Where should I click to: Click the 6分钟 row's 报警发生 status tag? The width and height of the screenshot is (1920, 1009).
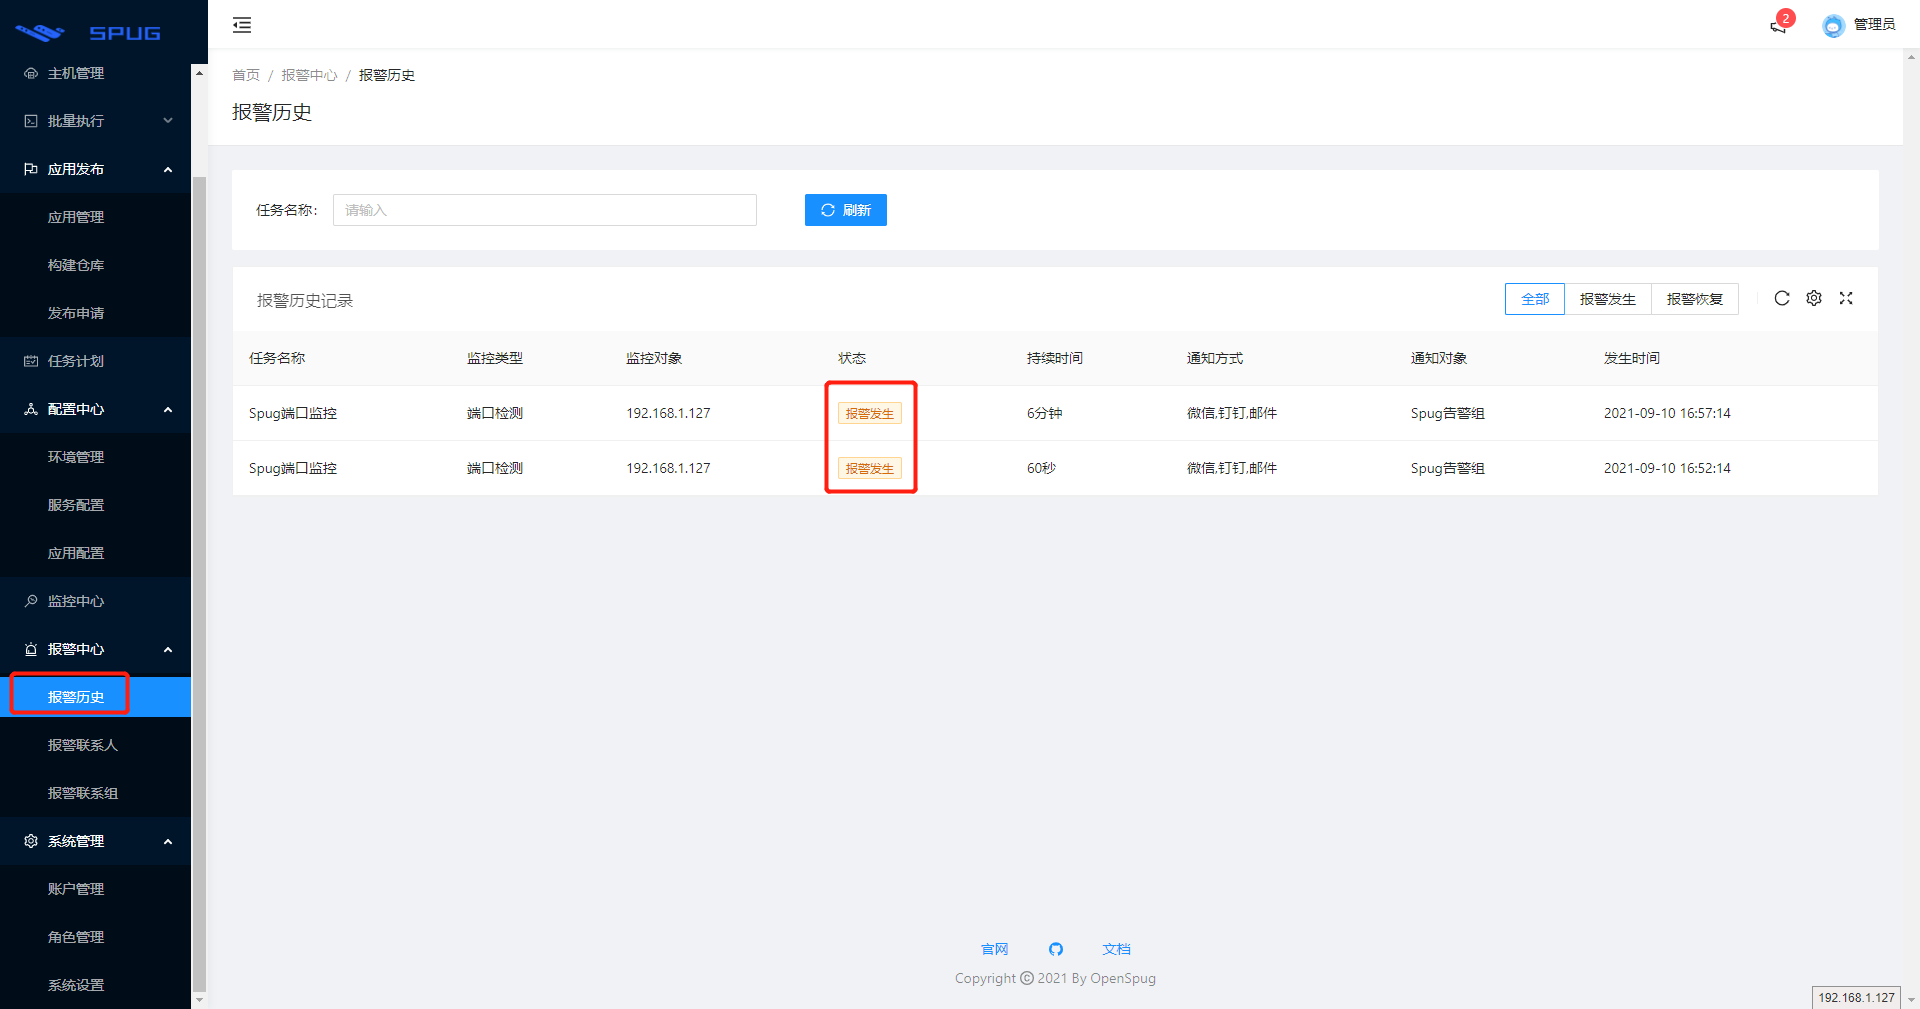pos(870,413)
